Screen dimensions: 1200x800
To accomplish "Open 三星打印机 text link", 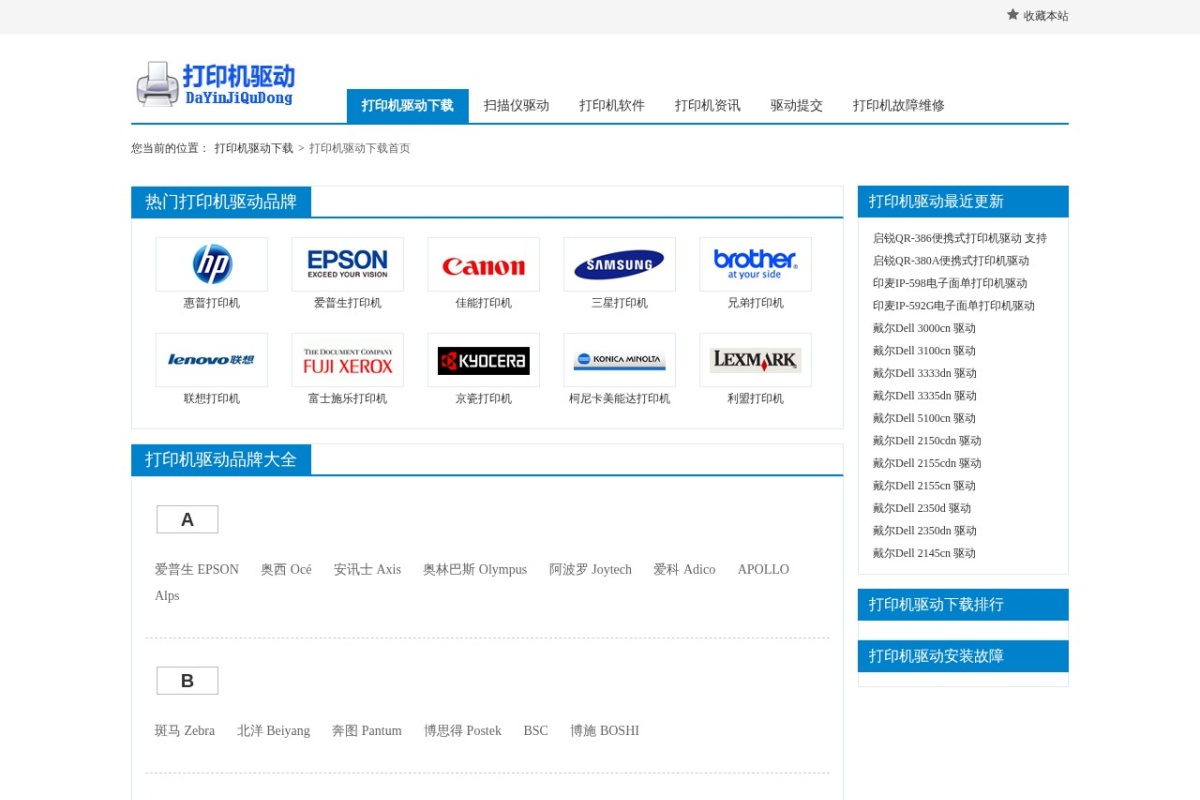I will point(620,303).
